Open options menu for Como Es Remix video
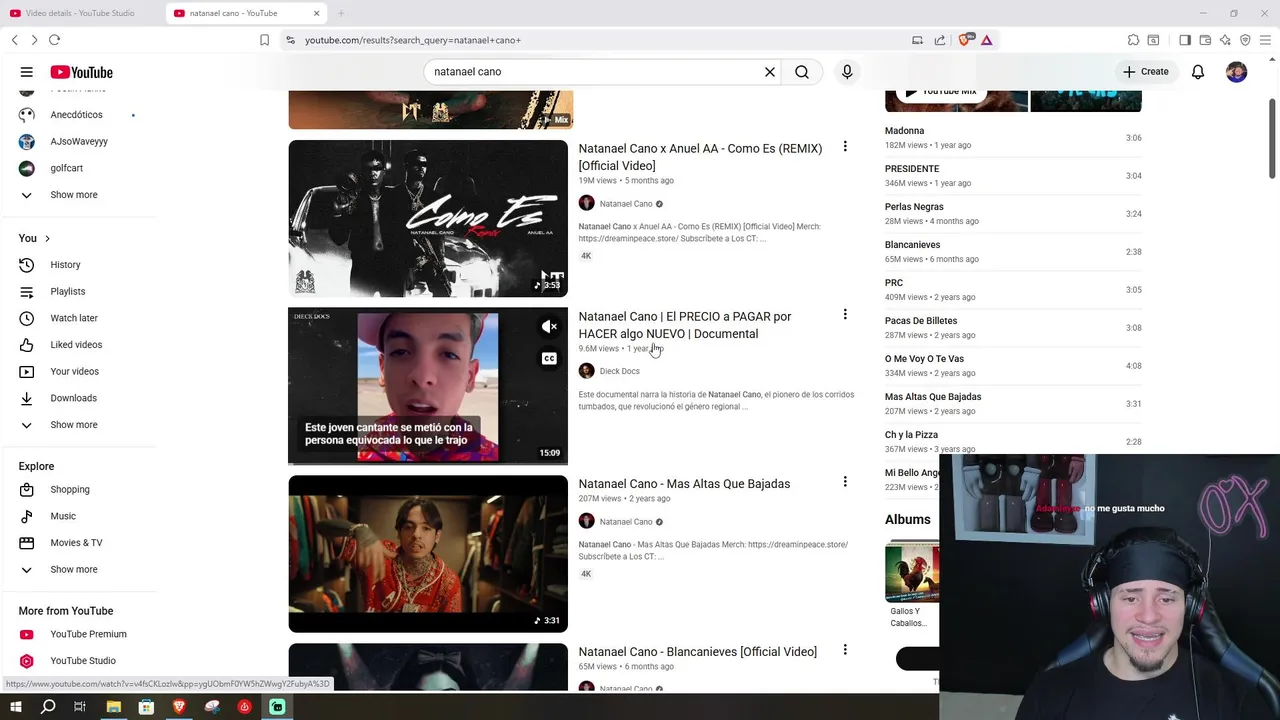 (845, 147)
